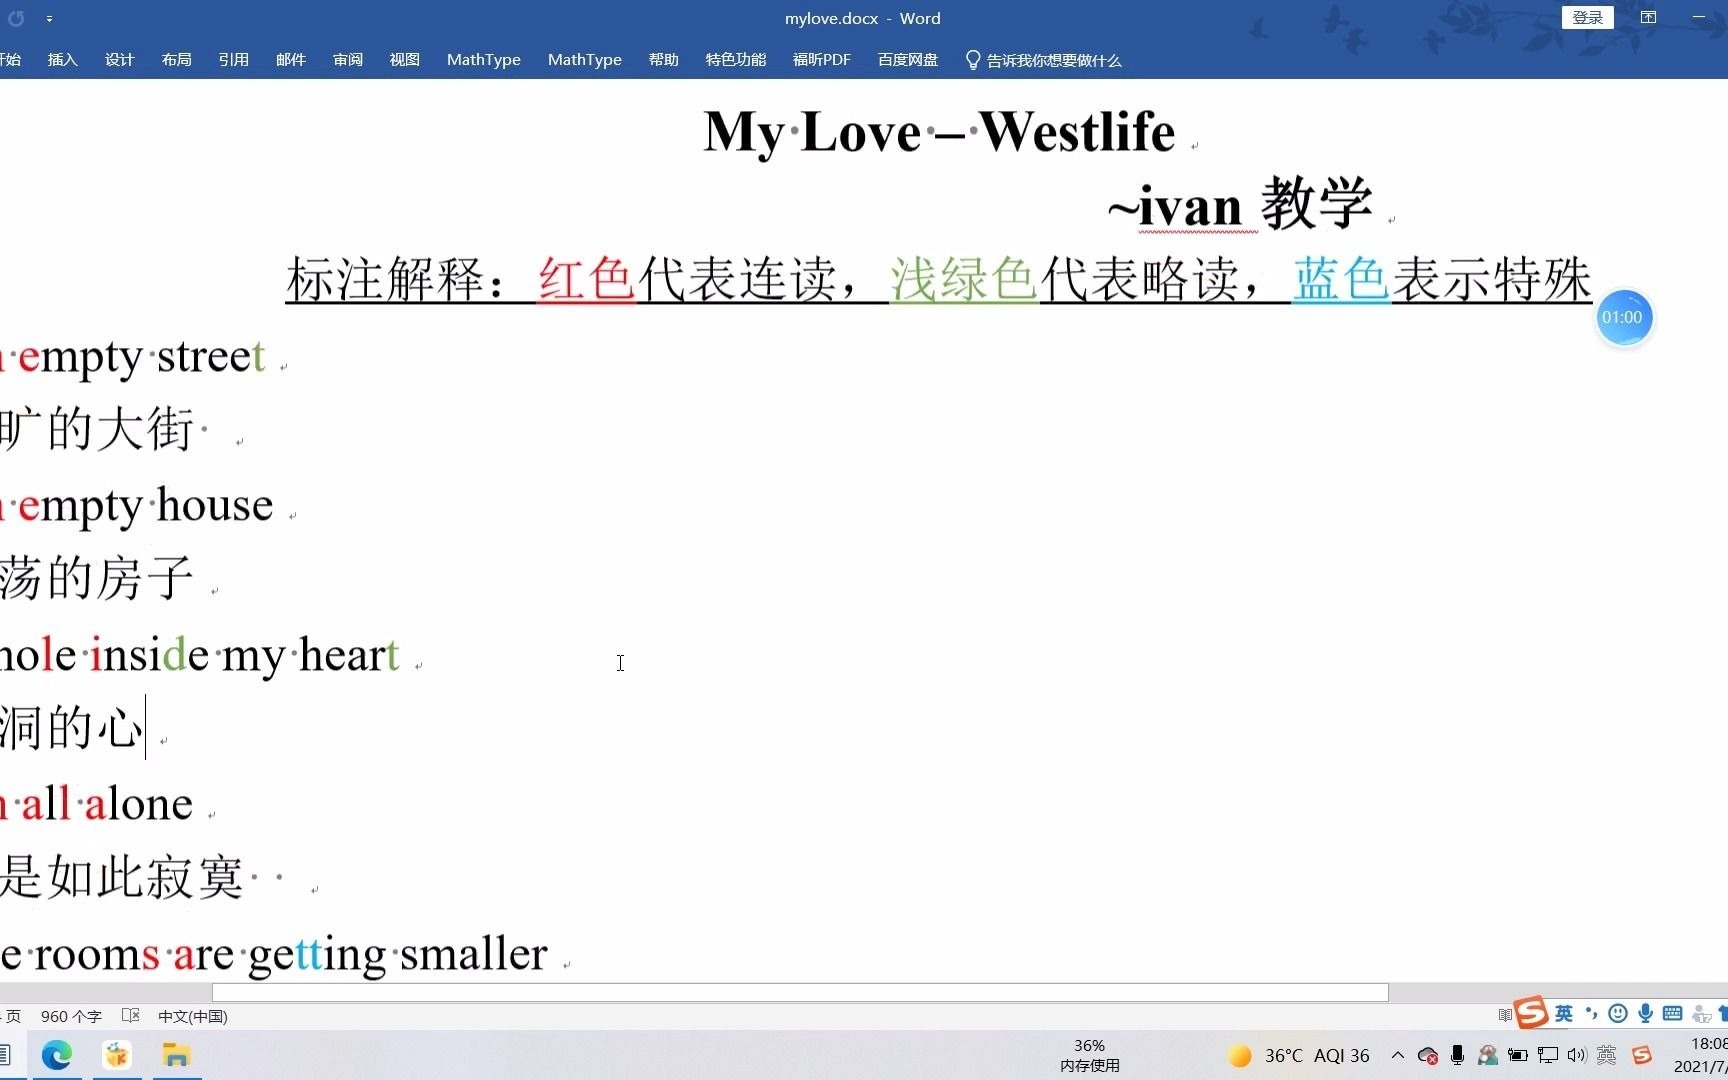This screenshot has width=1728, height=1080.
Task: Click the Chinese line 是如此寂寞
Action: coord(121,877)
